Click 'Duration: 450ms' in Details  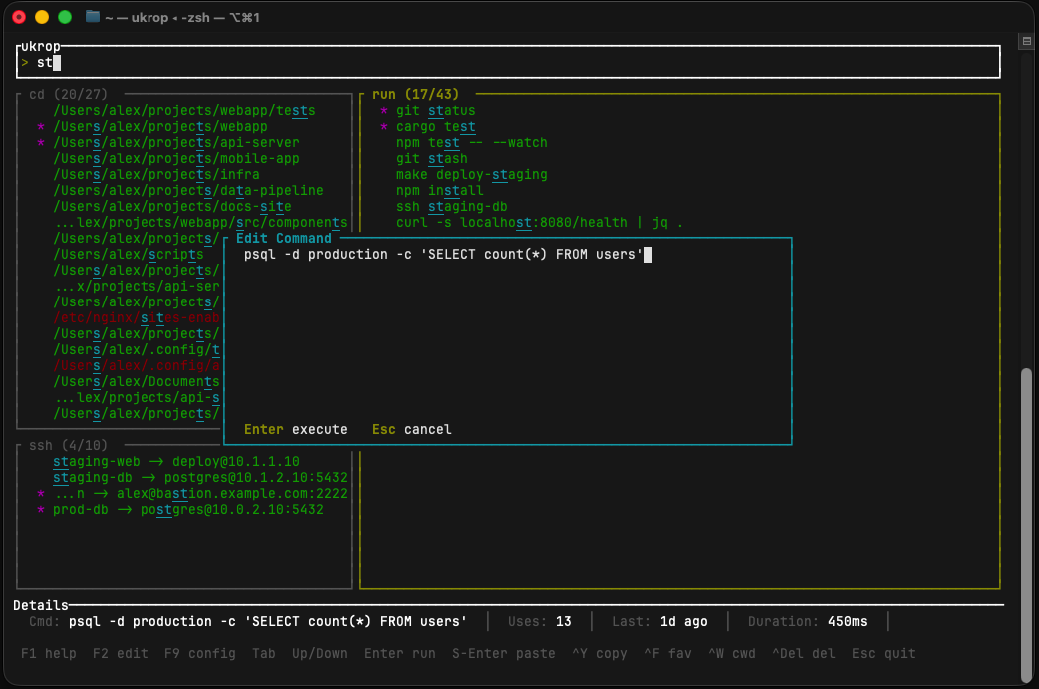tap(808, 621)
